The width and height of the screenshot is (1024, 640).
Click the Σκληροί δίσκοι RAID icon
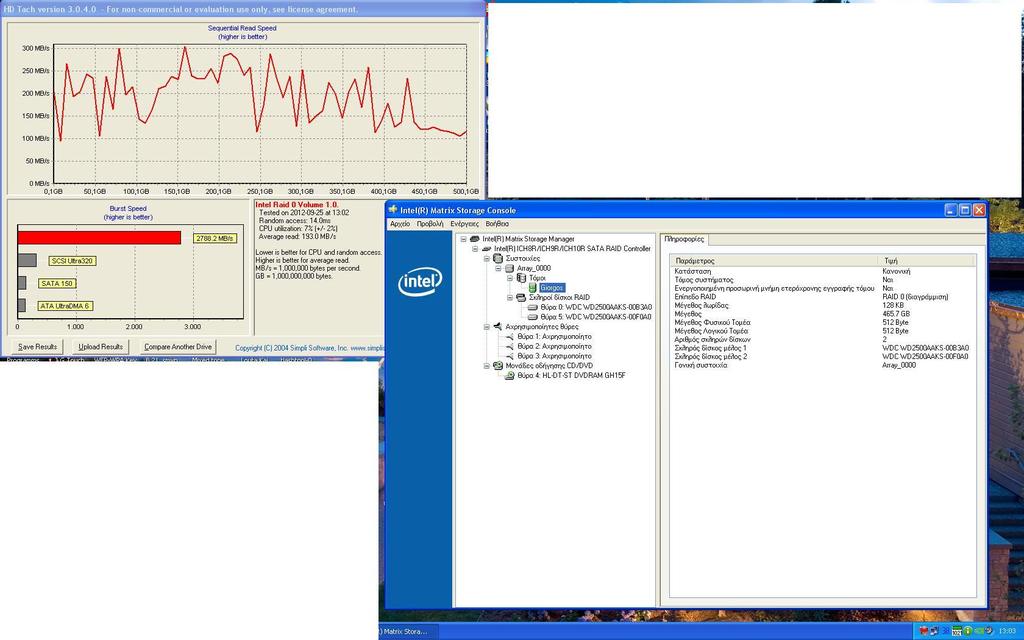521,298
